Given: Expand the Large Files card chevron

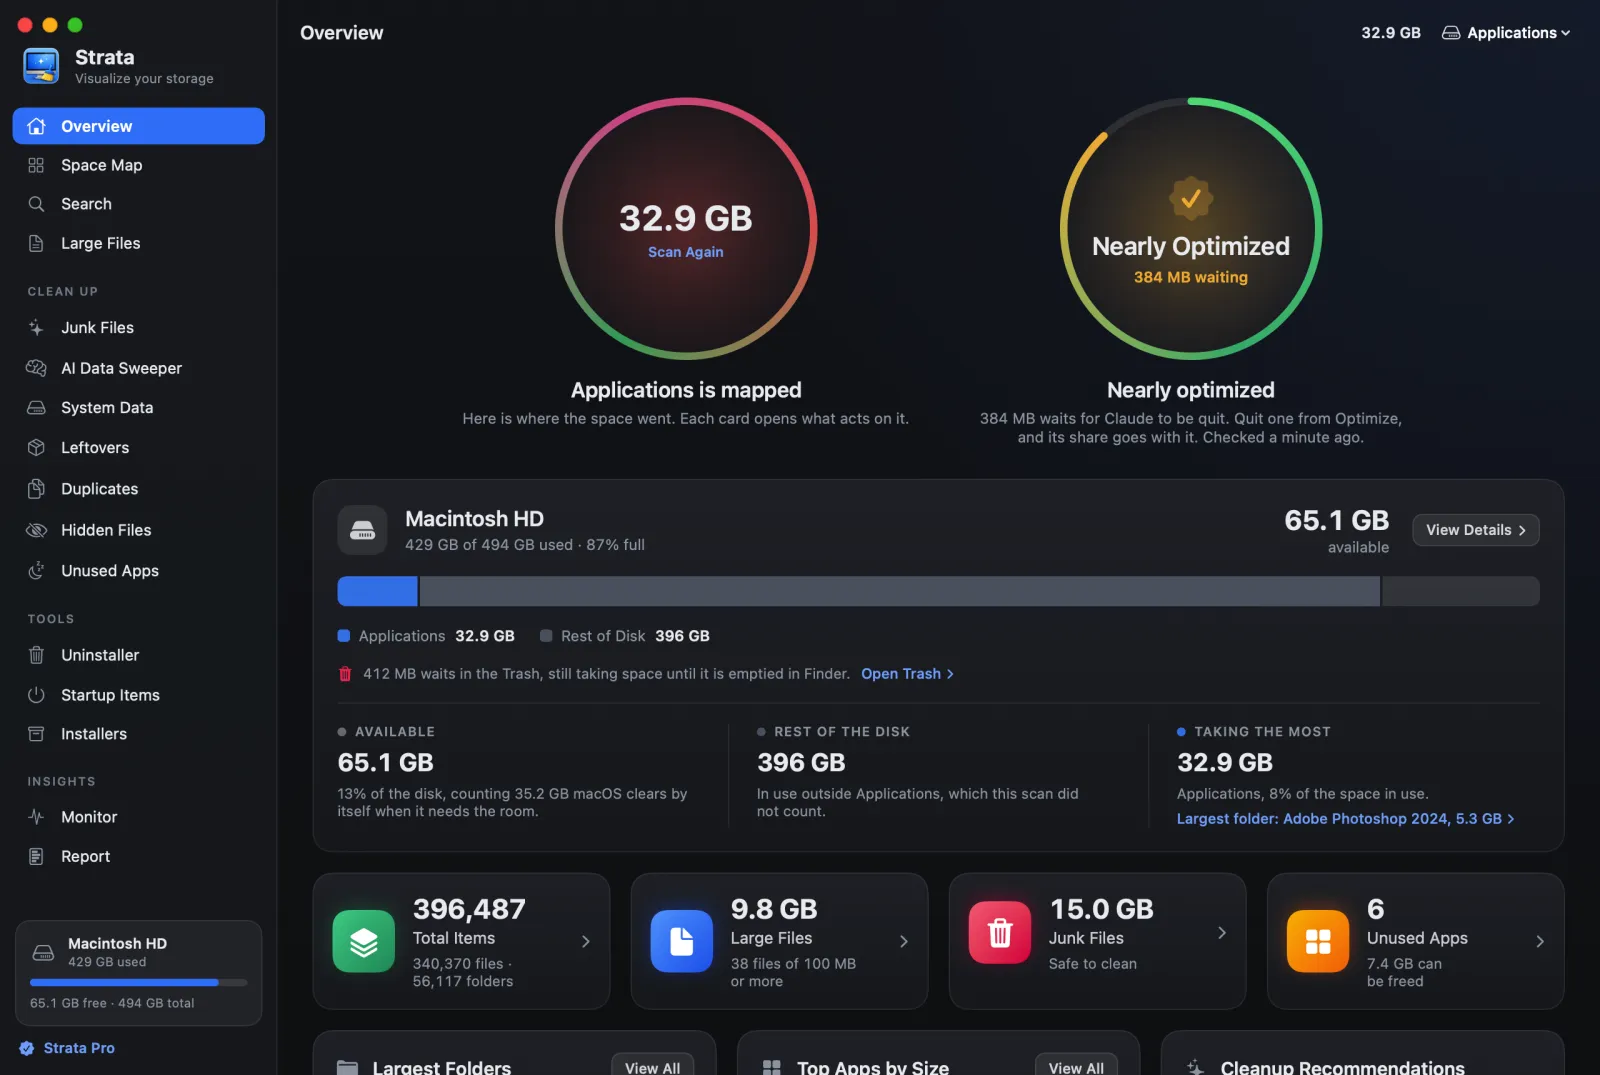Looking at the screenshot, I should click(904, 941).
